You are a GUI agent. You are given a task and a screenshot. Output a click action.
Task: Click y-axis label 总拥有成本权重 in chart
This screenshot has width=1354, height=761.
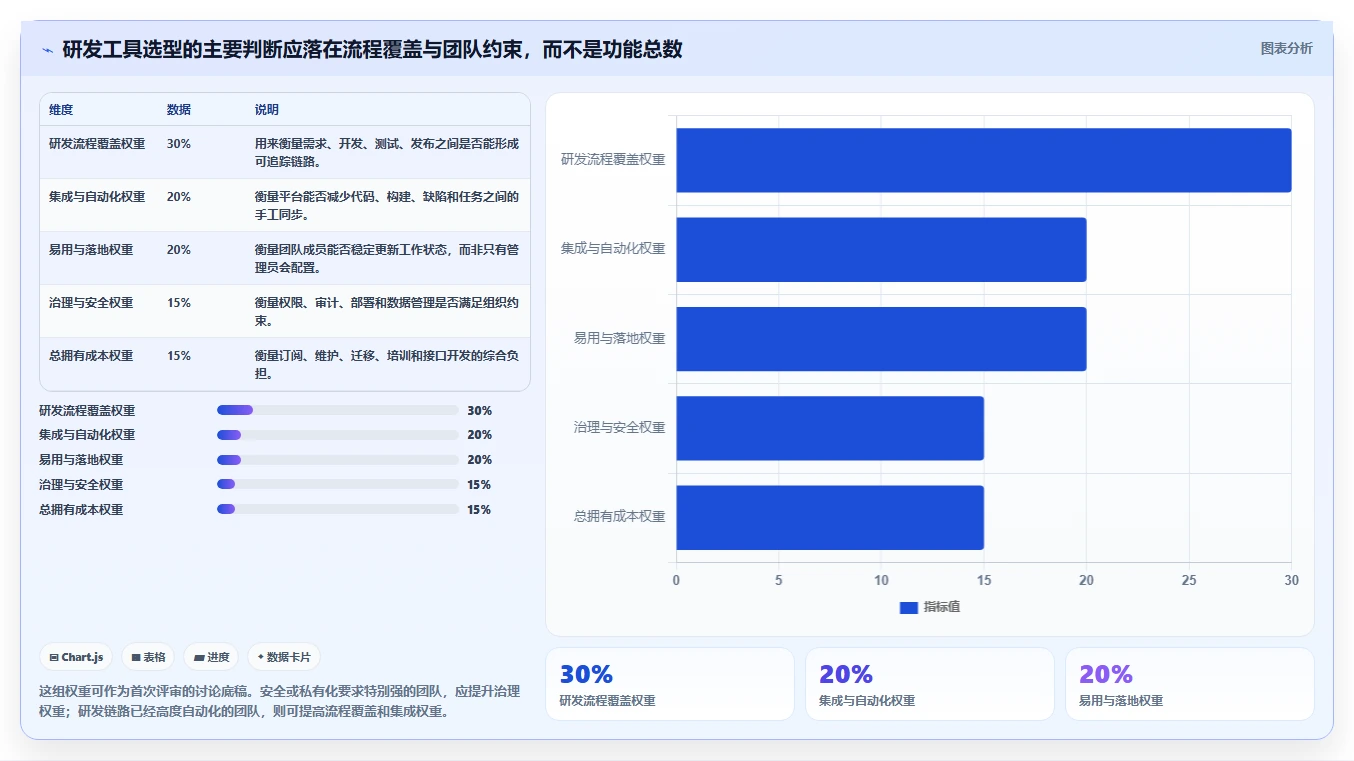click(619, 517)
